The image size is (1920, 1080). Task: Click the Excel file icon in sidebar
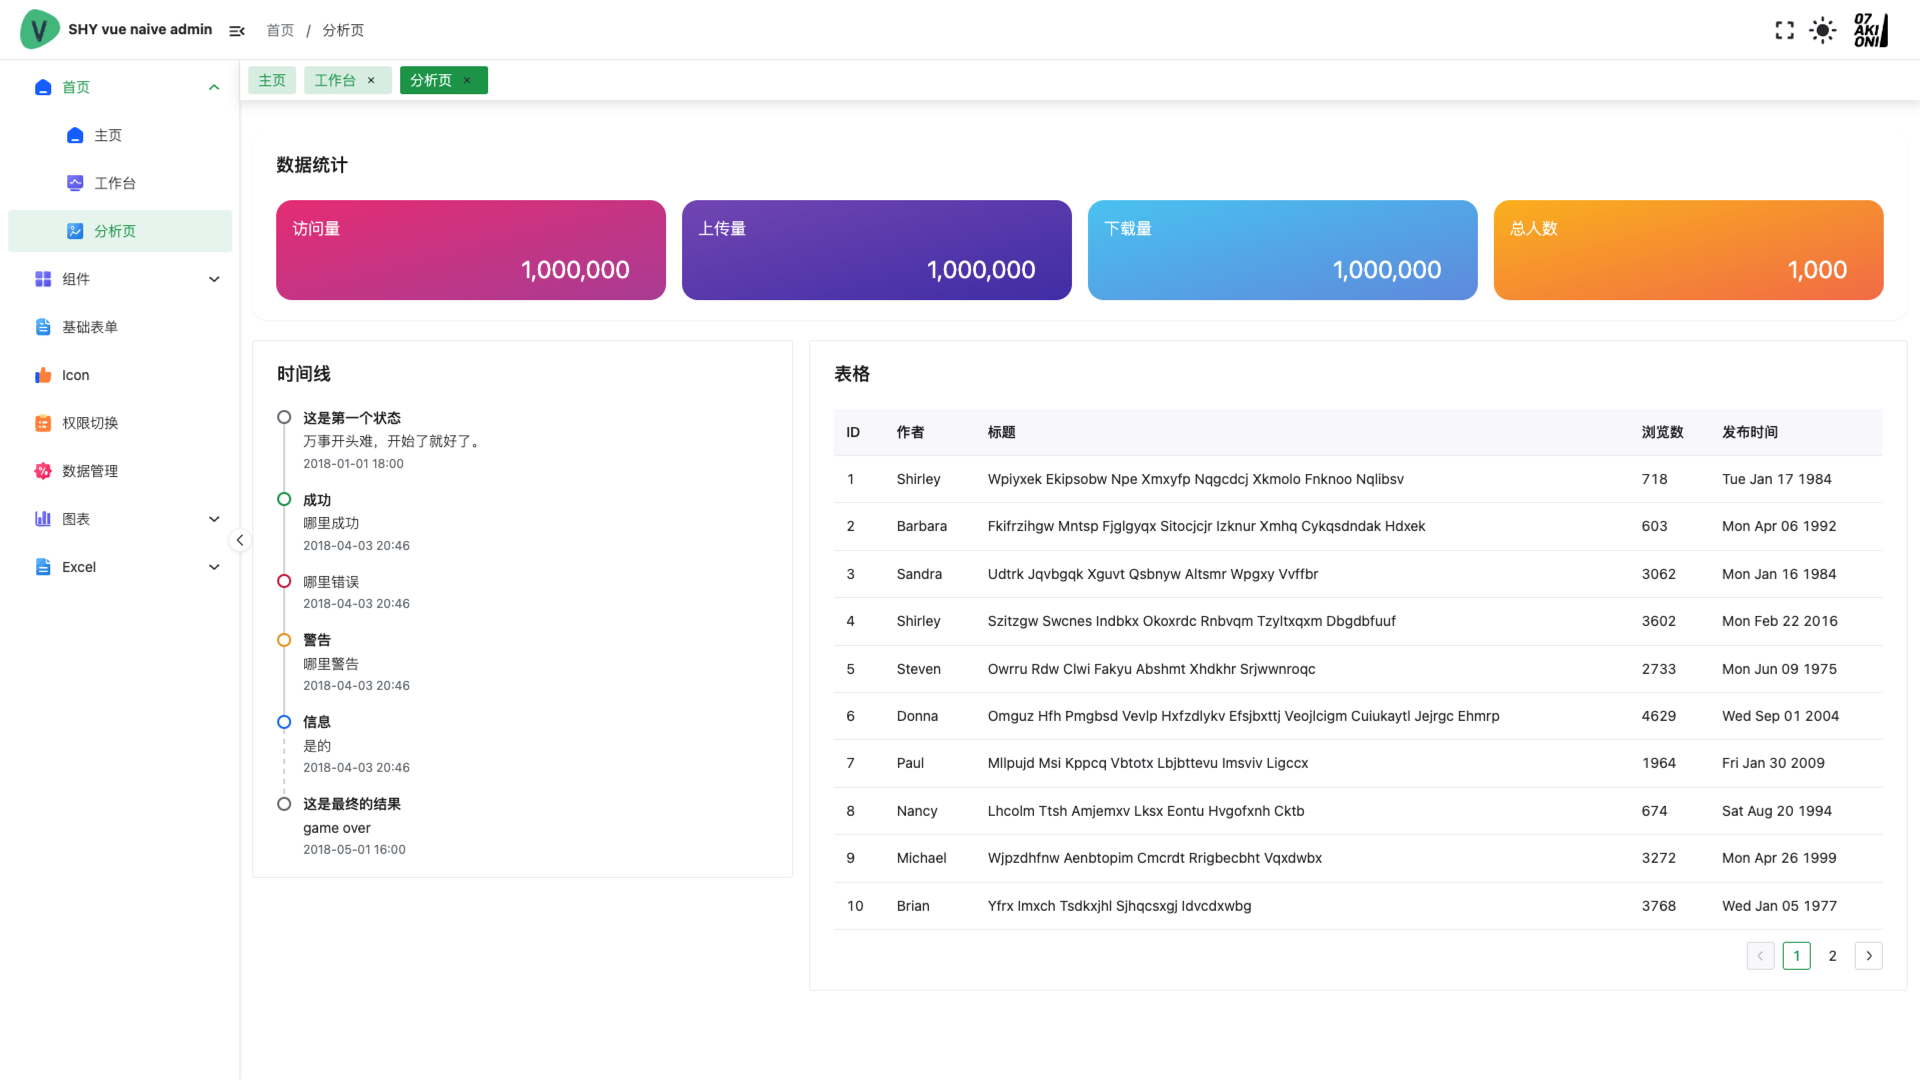pyautogui.click(x=43, y=567)
